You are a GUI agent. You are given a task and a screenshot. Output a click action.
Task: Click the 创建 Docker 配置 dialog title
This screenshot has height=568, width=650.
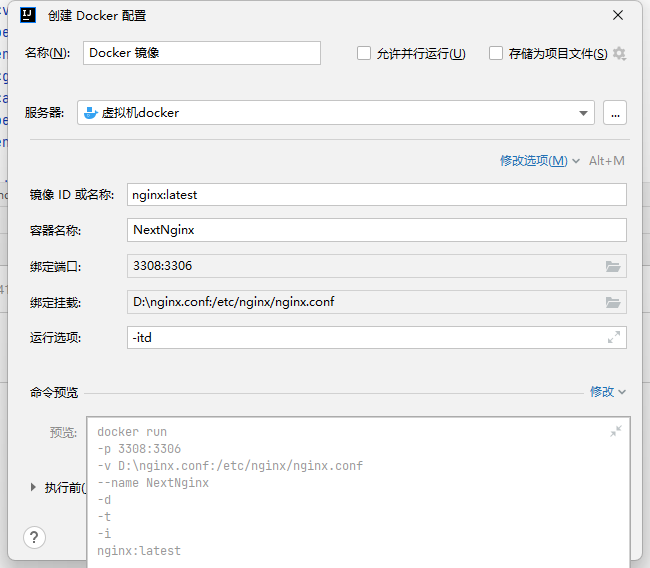coord(97,16)
